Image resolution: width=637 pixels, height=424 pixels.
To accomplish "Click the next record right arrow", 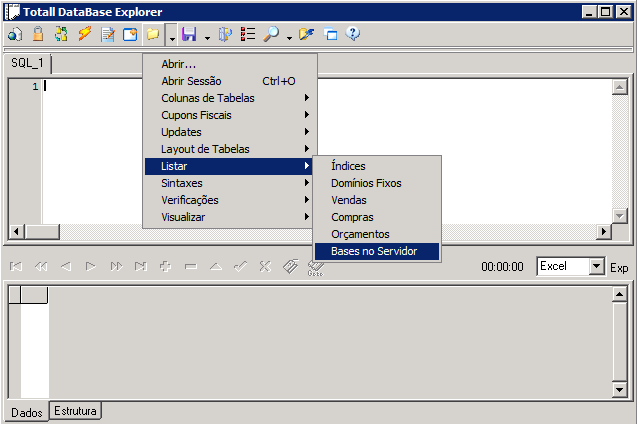I will coord(91,266).
